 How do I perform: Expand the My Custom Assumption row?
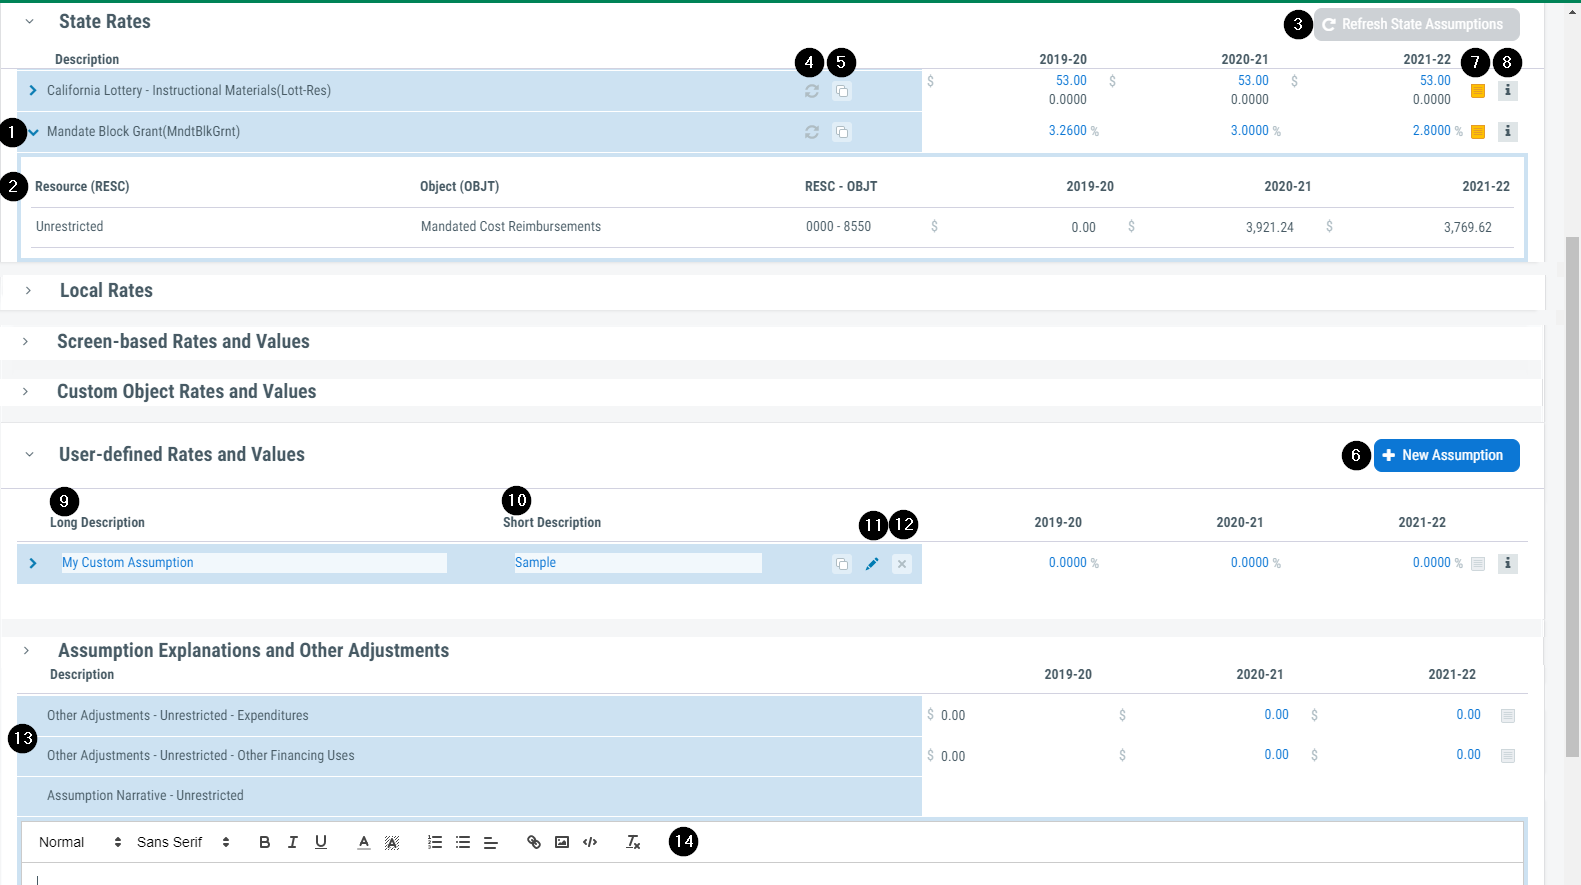pyautogui.click(x=33, y=563)
